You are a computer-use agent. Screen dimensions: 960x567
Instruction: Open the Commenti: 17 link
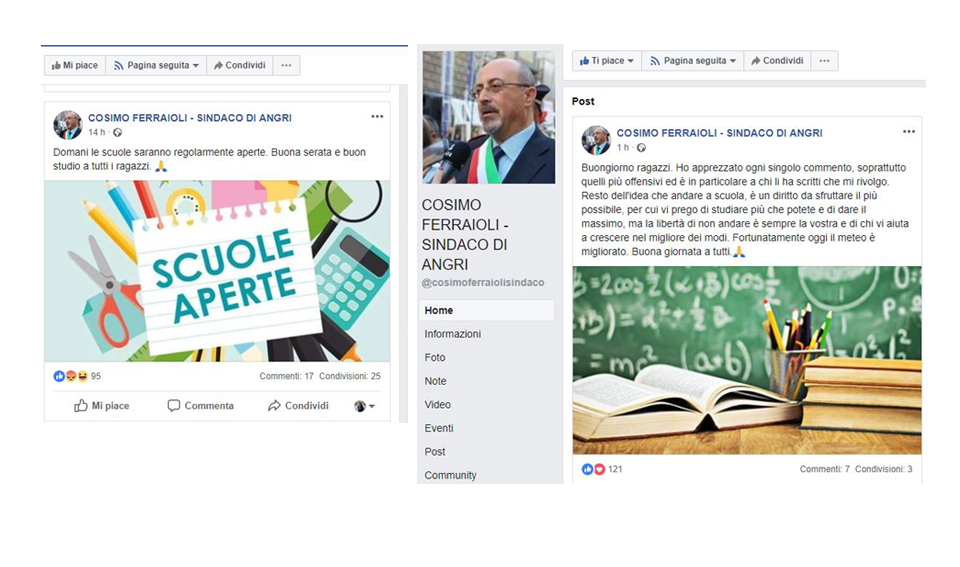click(x=287, y=376)
